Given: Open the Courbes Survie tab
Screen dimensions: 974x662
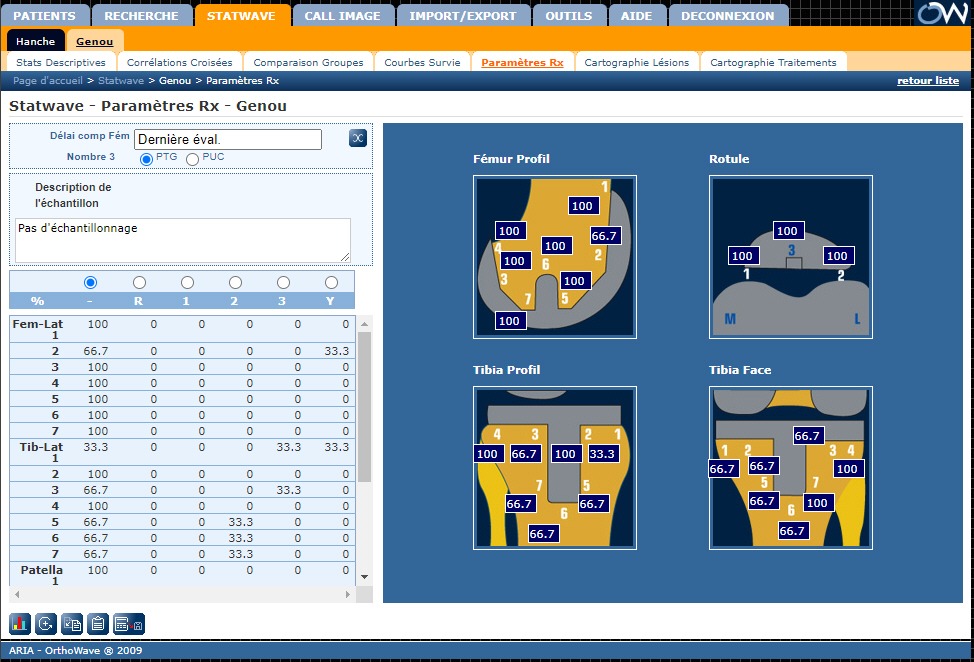Looking at the screenshot, I should (422, 62).
